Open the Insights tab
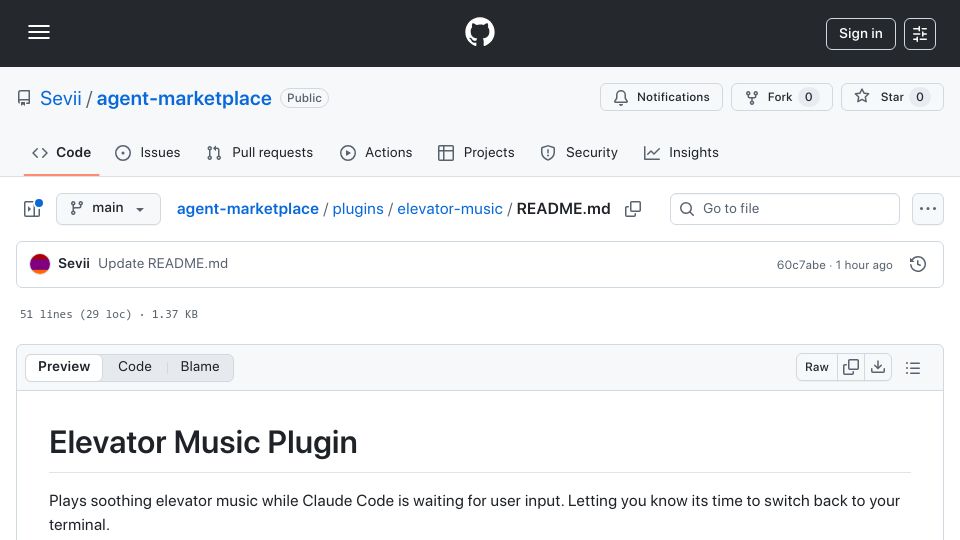The width and height of the screenshot is (960, 540). coord(681,152)
